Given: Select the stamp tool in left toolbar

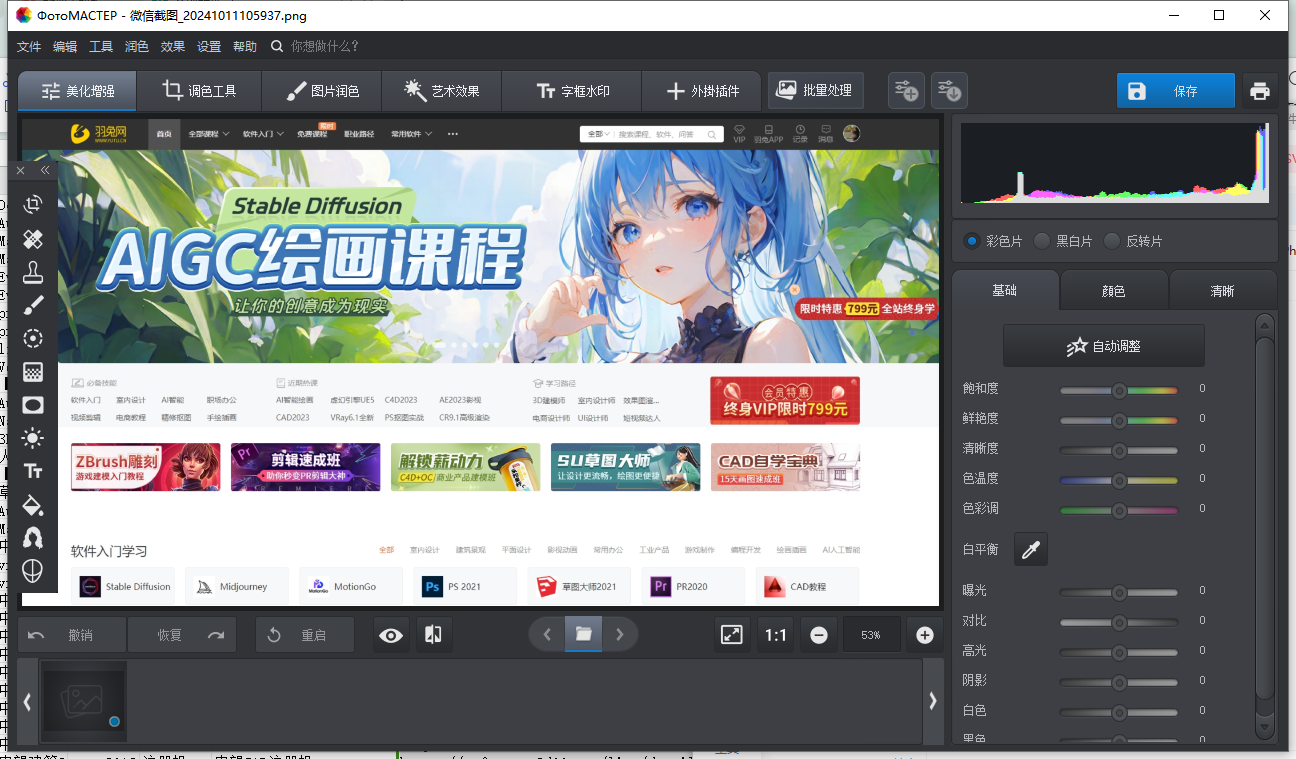Looking at the screenshot, I should click(x=33, y=272).
